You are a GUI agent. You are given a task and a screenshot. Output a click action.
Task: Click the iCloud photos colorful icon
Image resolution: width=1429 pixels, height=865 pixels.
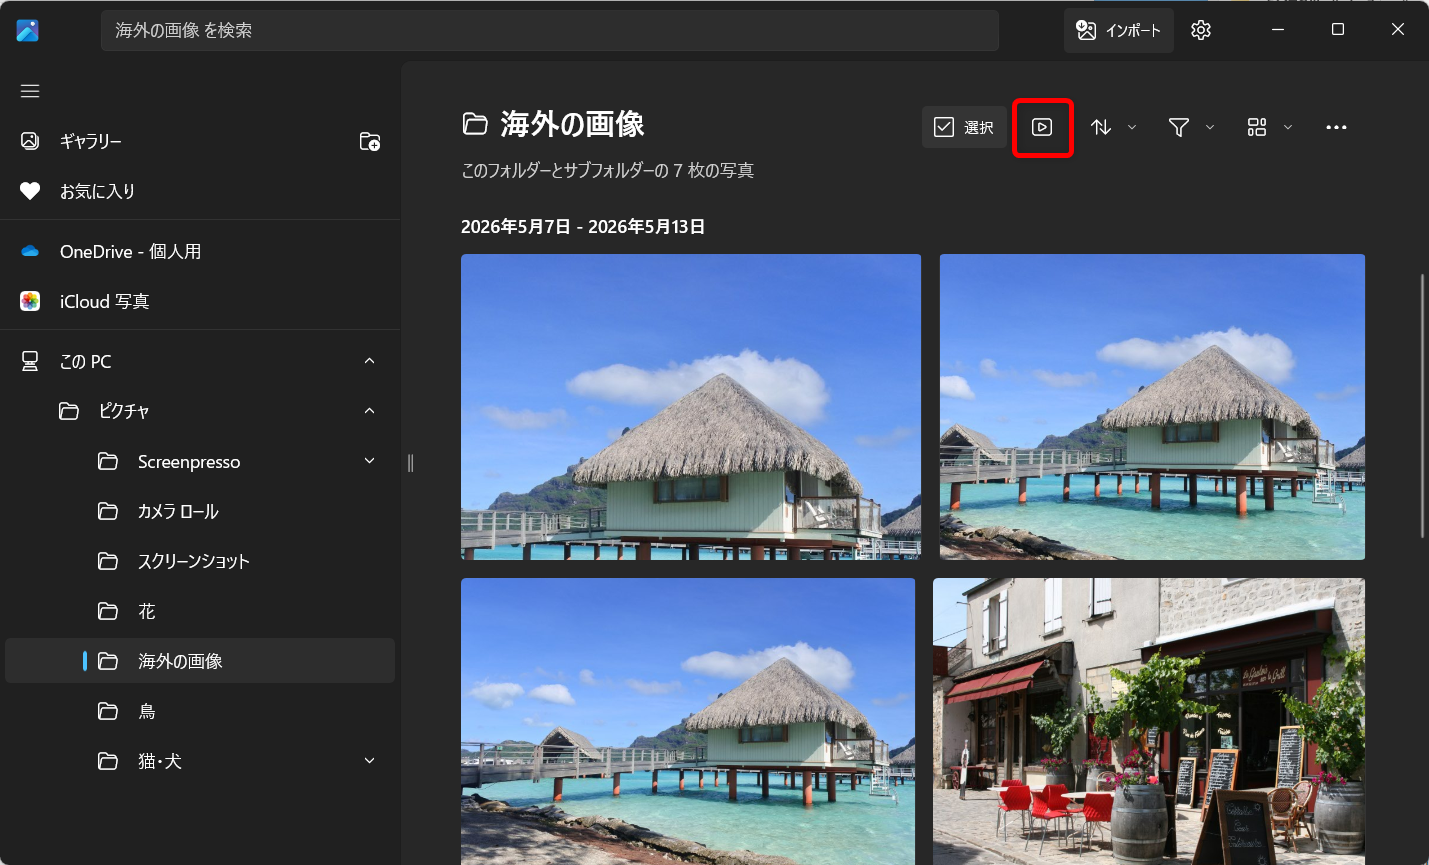pyautogui.click(x=30, y=301)
